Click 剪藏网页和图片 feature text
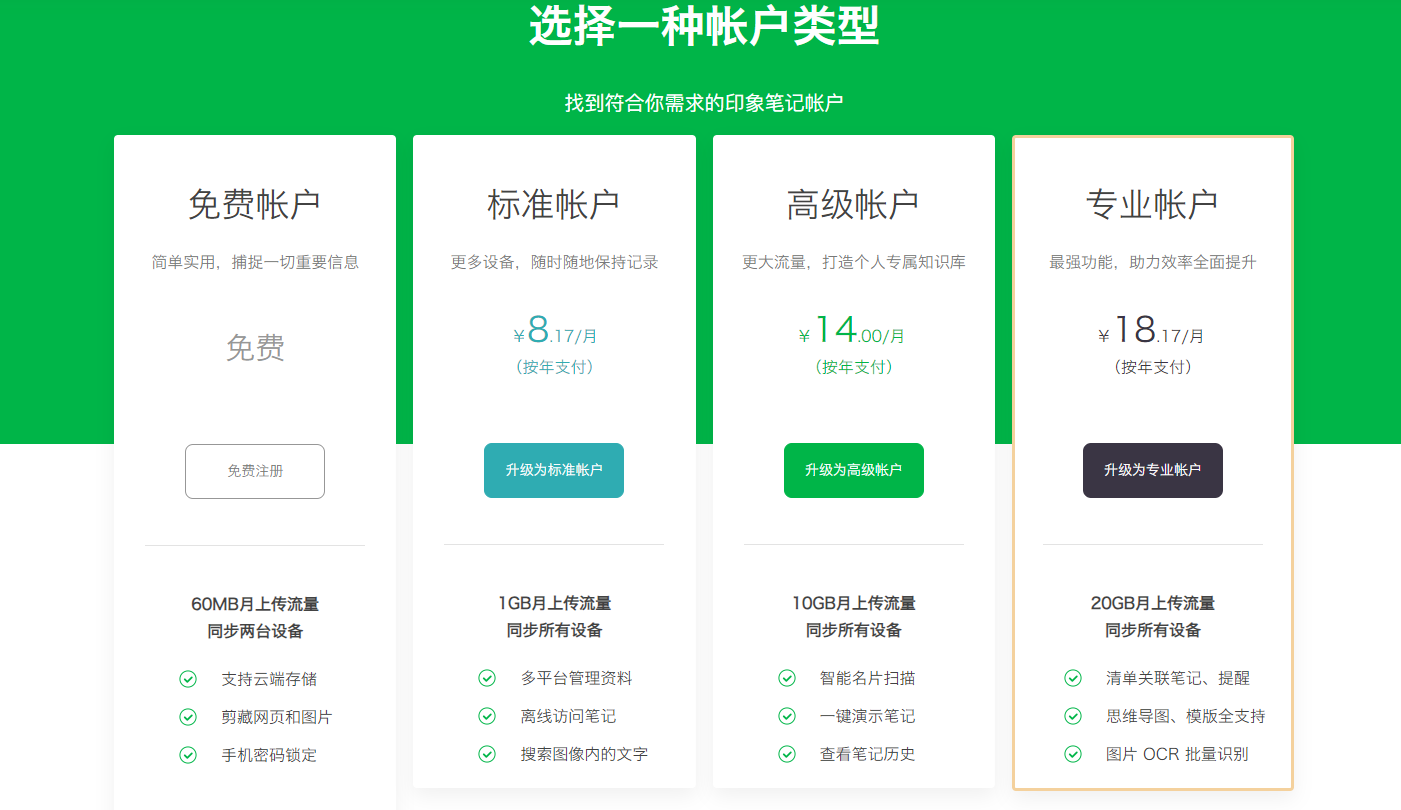This screenshot has height=810, width=1401. tap(277, 717)
